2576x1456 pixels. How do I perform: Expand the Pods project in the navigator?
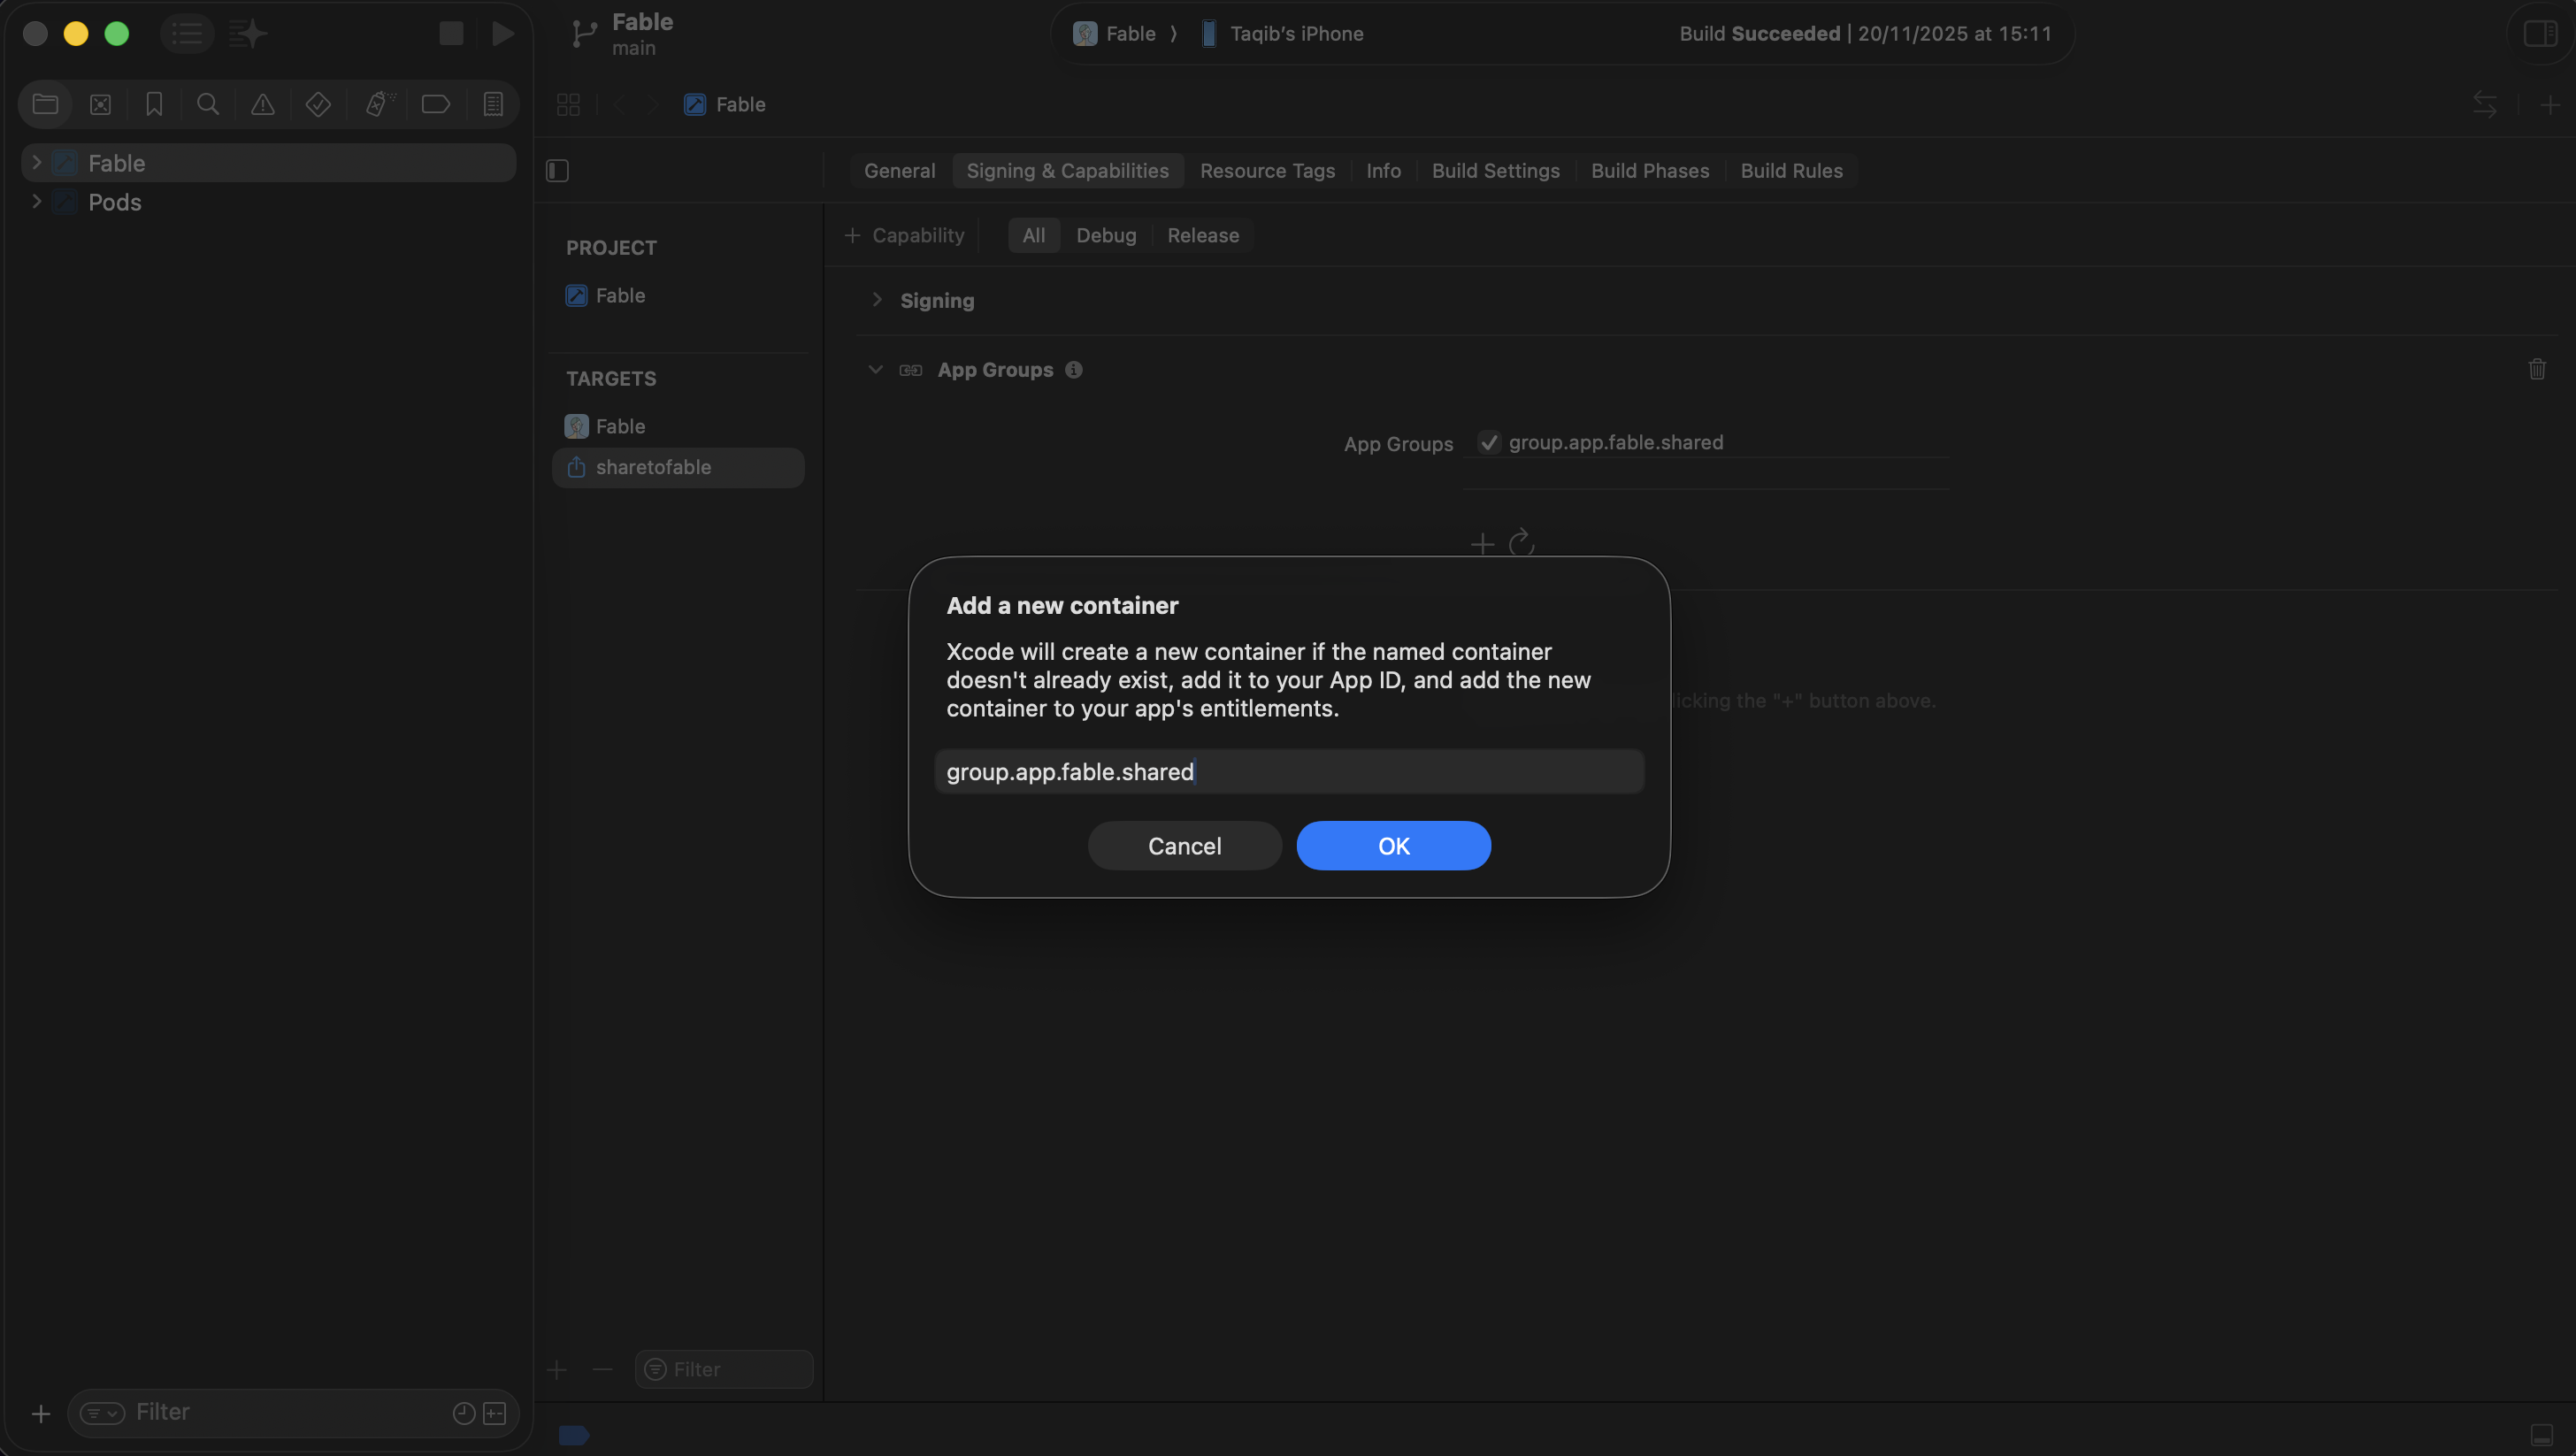pos(37,202)
